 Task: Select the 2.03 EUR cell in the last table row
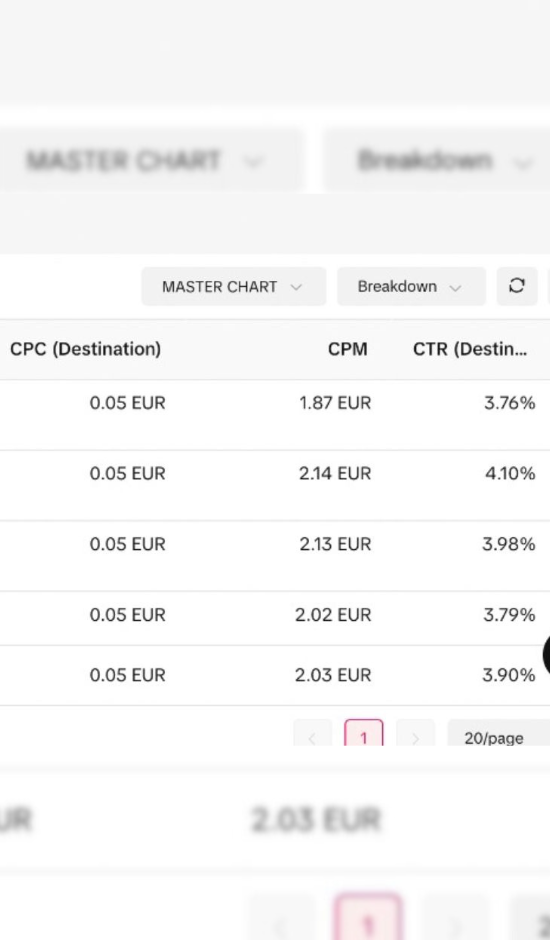(x=333, y=675)
